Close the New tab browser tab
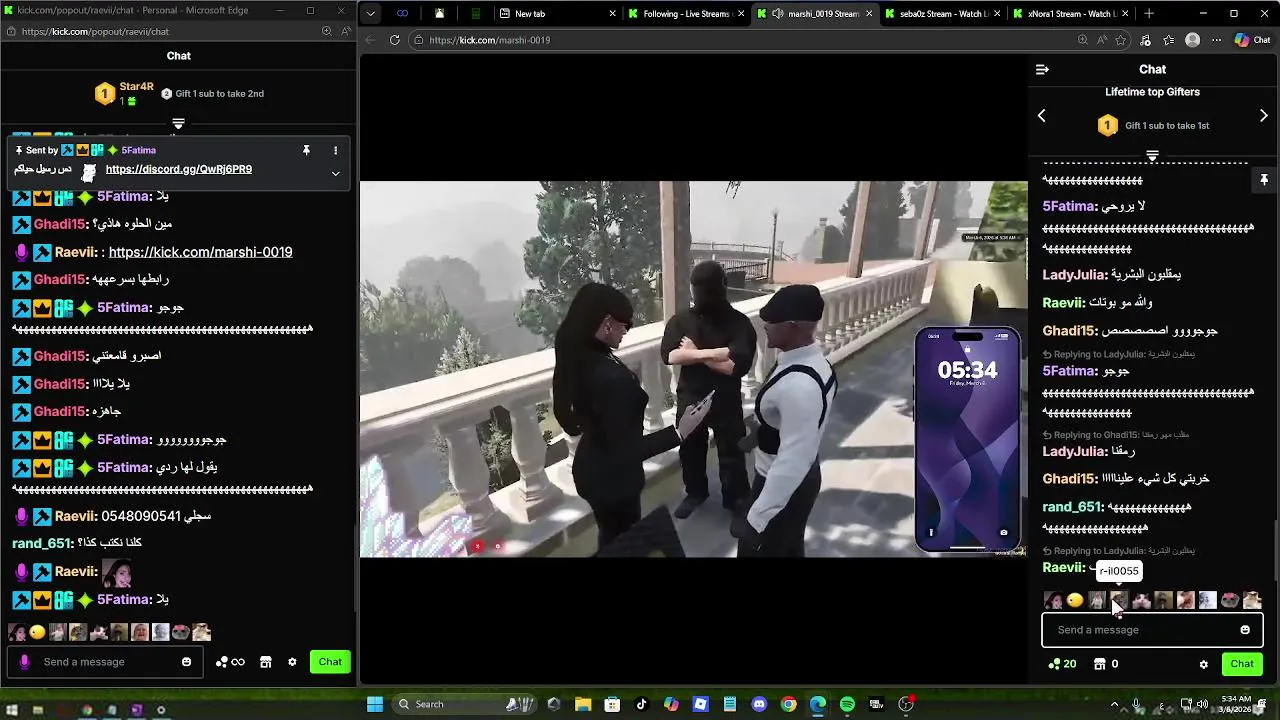This screenshot has height=720, width=1280. click(612, 14)
